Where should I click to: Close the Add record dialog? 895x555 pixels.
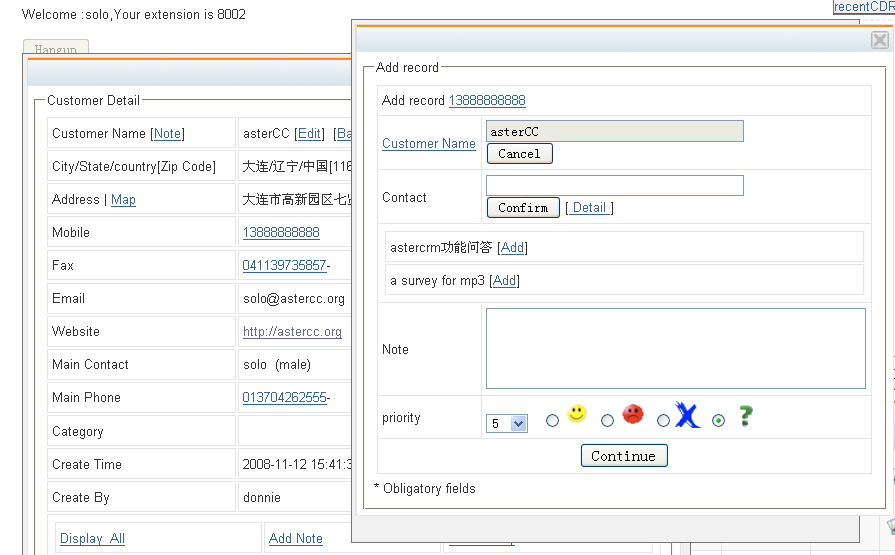coord(880,40)
